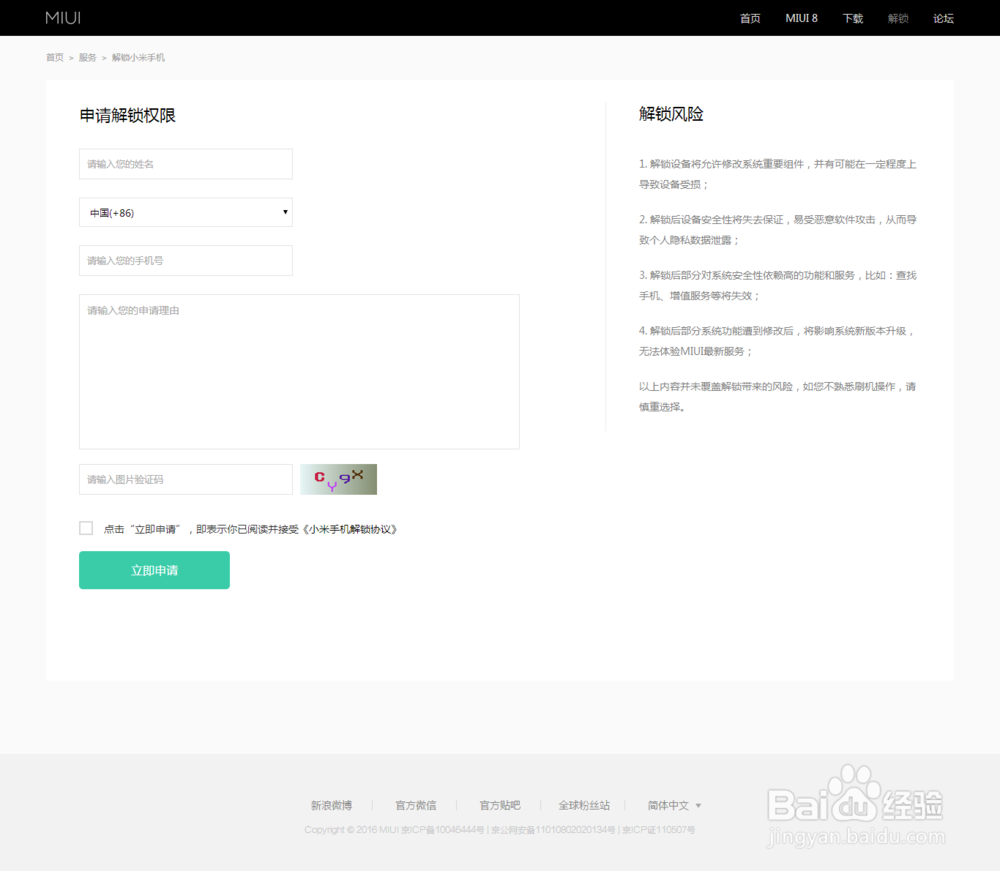
Task: Open the 中国(+86) country code dropdown
Action: [x=185, y=212]
